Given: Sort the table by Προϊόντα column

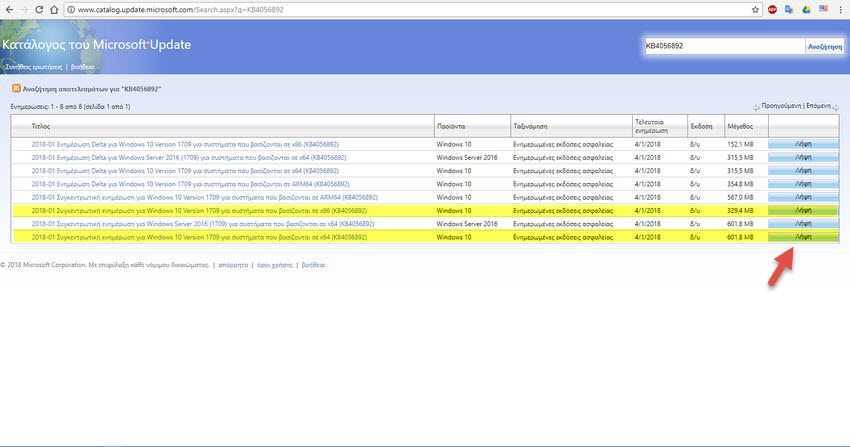Looking at the screenshot, I should (x=451, y=126).
